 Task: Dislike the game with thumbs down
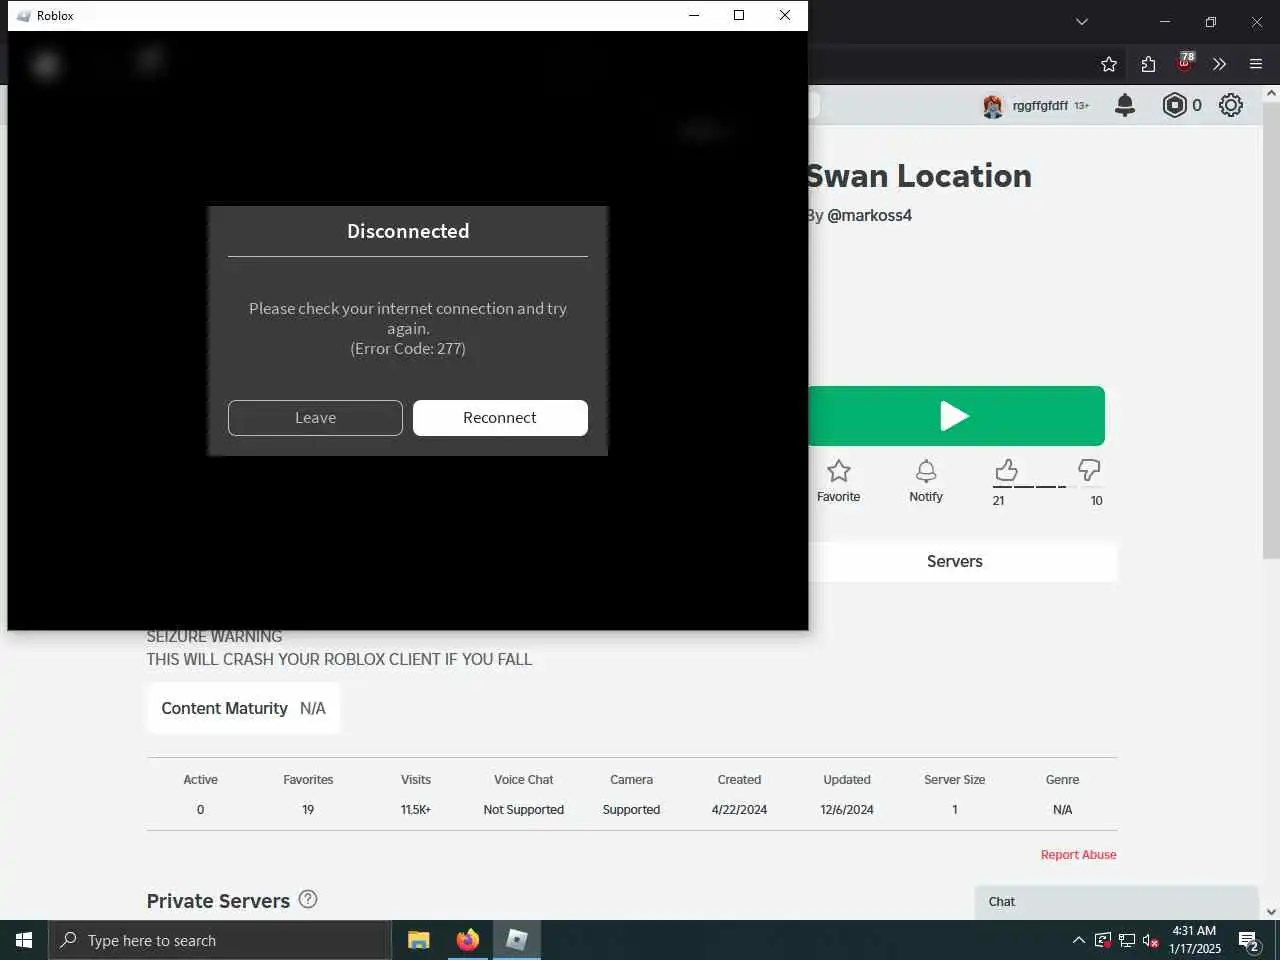pos(1089,470)
